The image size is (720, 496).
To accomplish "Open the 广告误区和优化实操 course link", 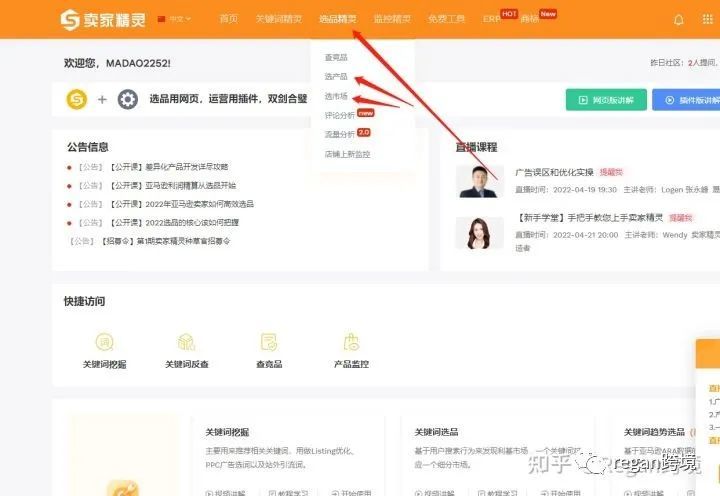I will pos(554,172).
